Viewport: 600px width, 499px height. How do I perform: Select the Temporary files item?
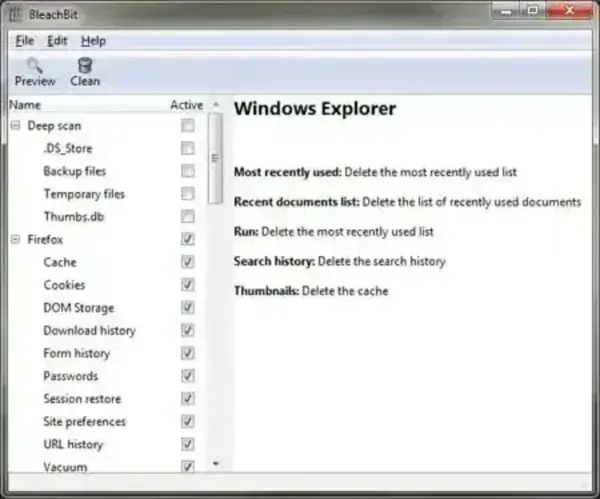click(x=84, y=194)
